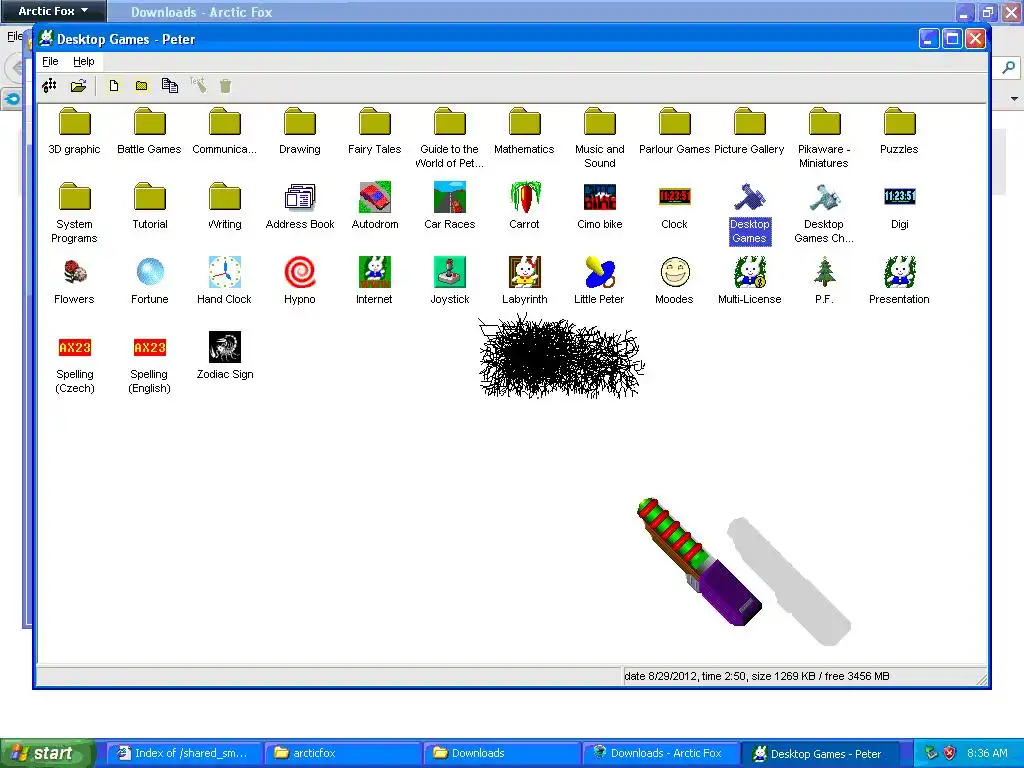Image resolution: width=1024 pixels, height=768 pixels.
Task: Click the Windows start button
Action: tap(48, 753)
